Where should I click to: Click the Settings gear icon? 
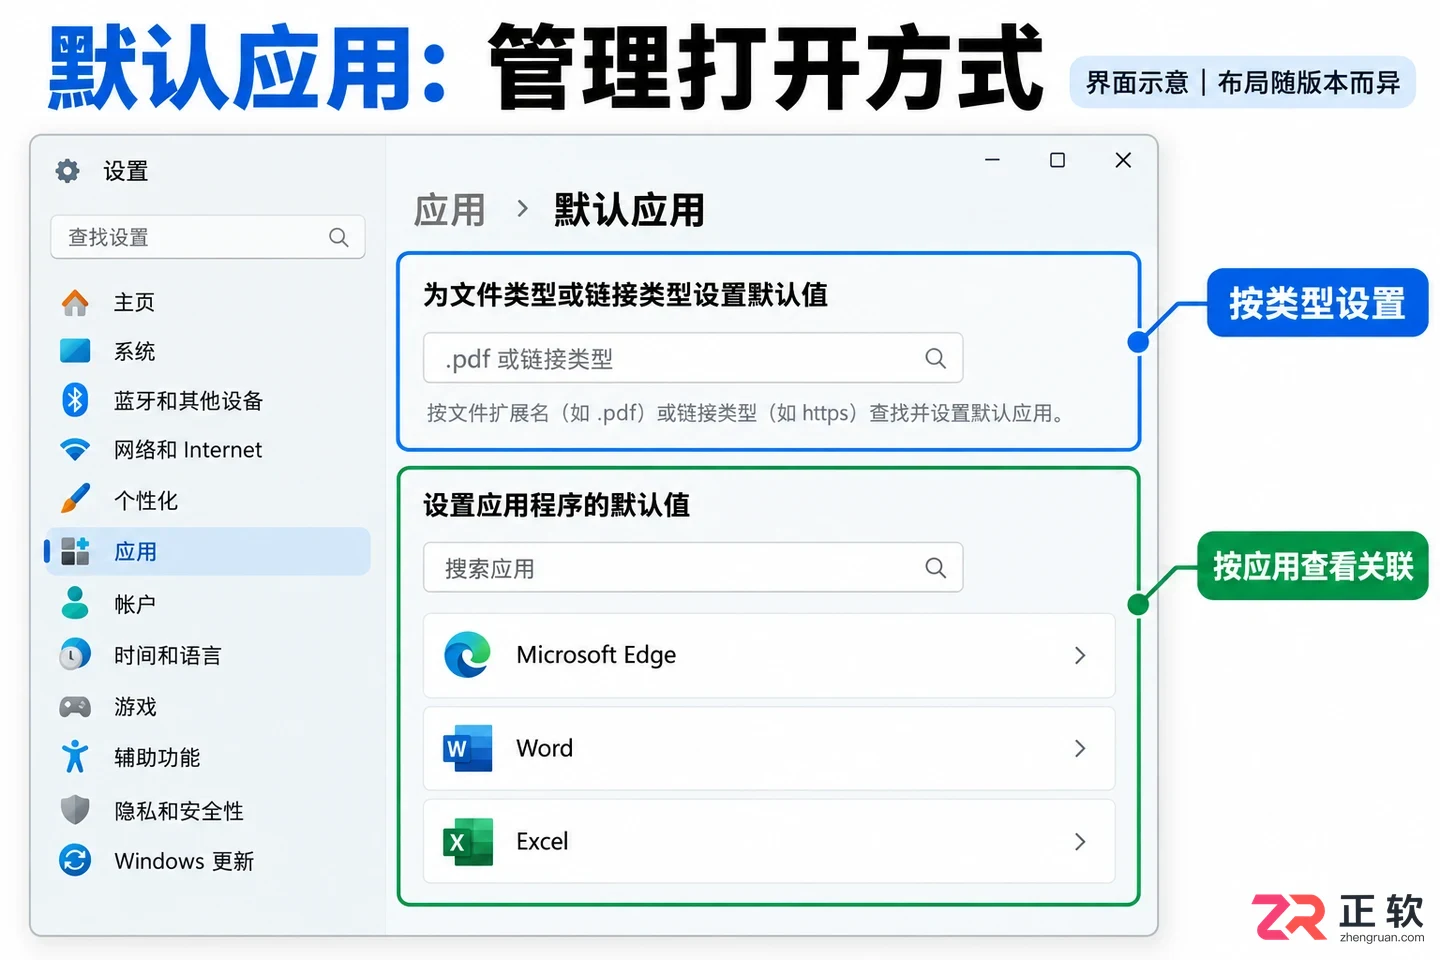click(x=67, y=171)
